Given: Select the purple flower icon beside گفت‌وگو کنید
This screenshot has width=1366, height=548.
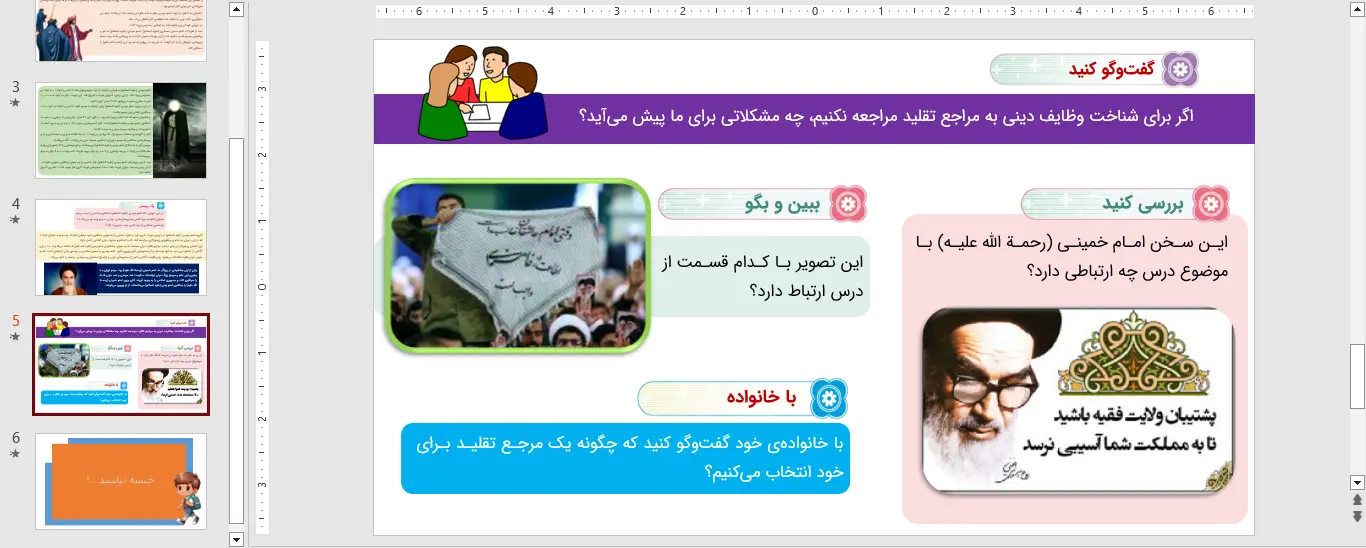Looking at the screenshot, I should (1181, 69).
